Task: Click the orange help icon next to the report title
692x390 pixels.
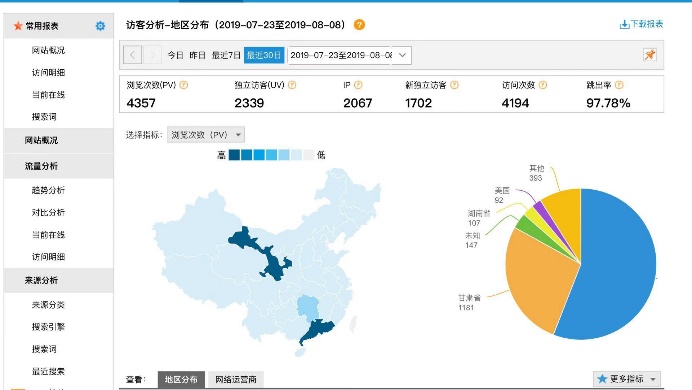Action: (x=359, y=25)
